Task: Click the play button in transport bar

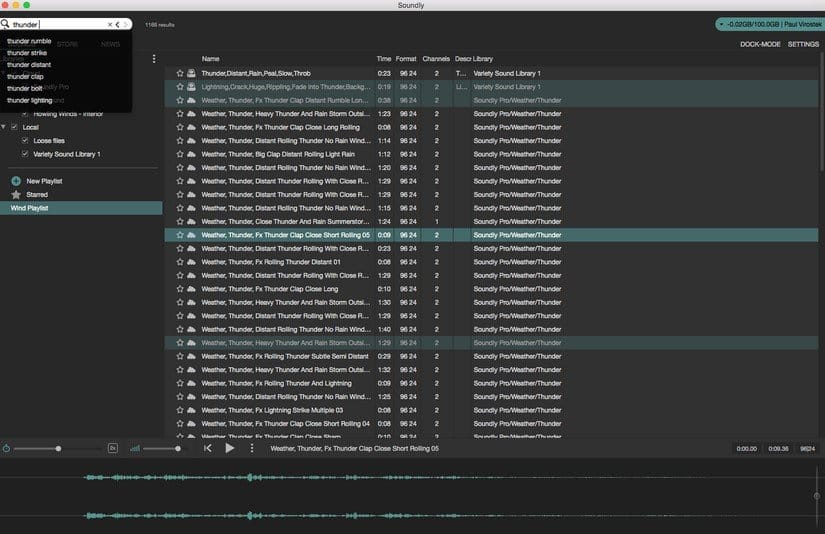Action: (x=229, y=448)
